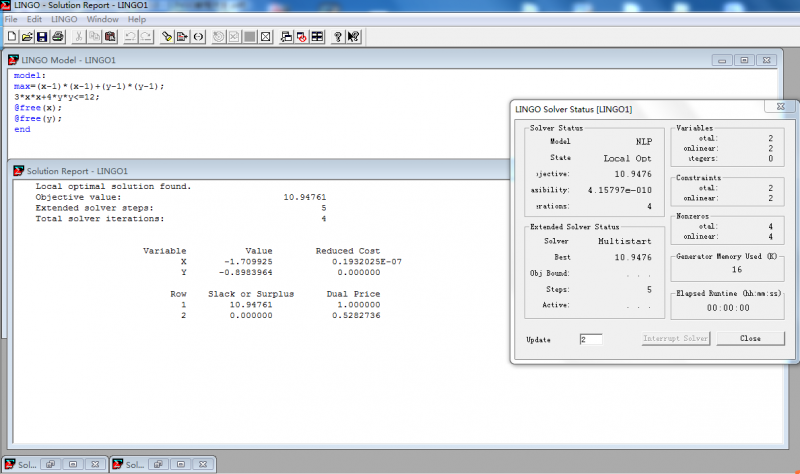The width and height of the screenshot is (800, 474).
Task: Click the '@free(x);' line
Action: (38, 108)
